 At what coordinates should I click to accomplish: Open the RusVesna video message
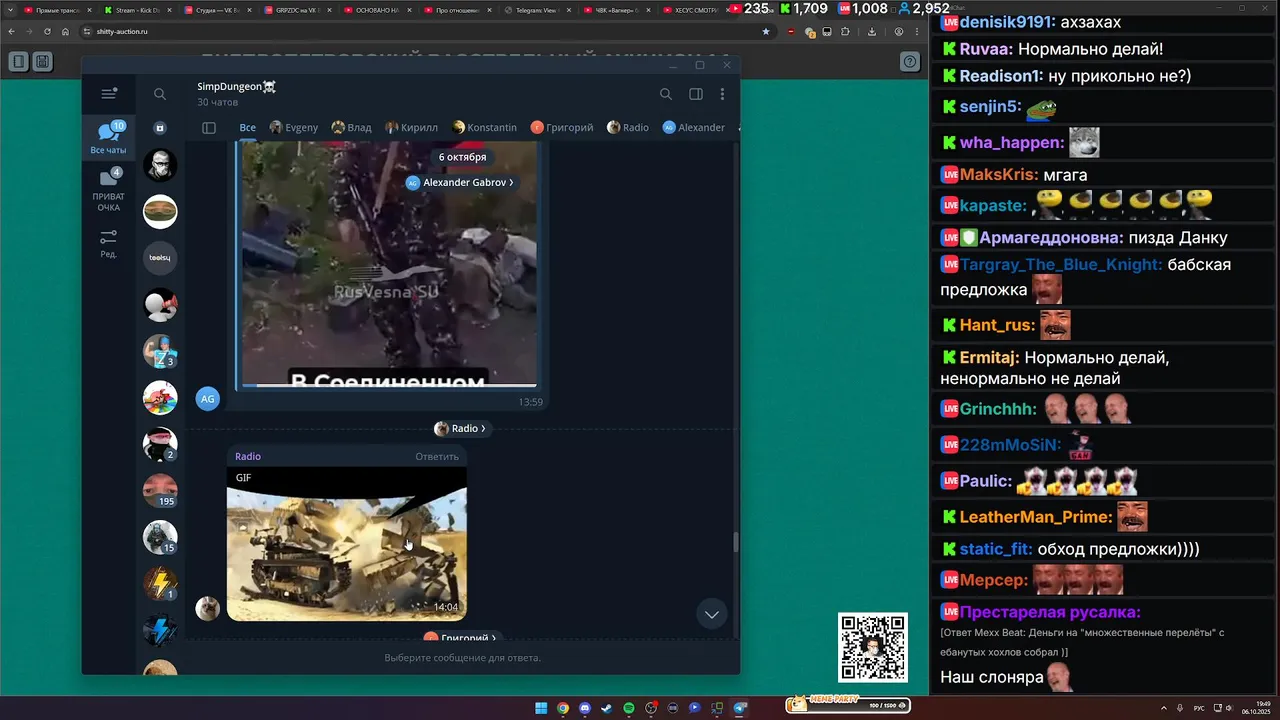389,264
